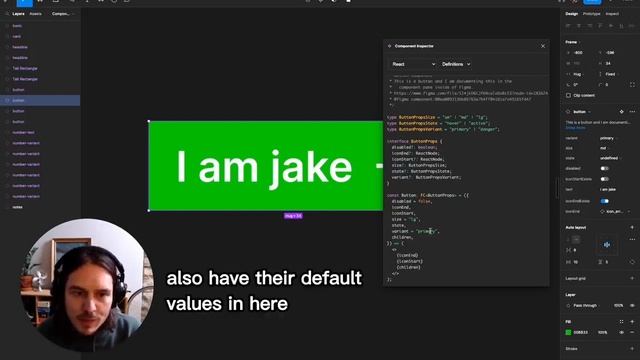This screenshot has width=640, height=360.
Task: Set auto layout direction to horizontal
Action: point(576,240)
